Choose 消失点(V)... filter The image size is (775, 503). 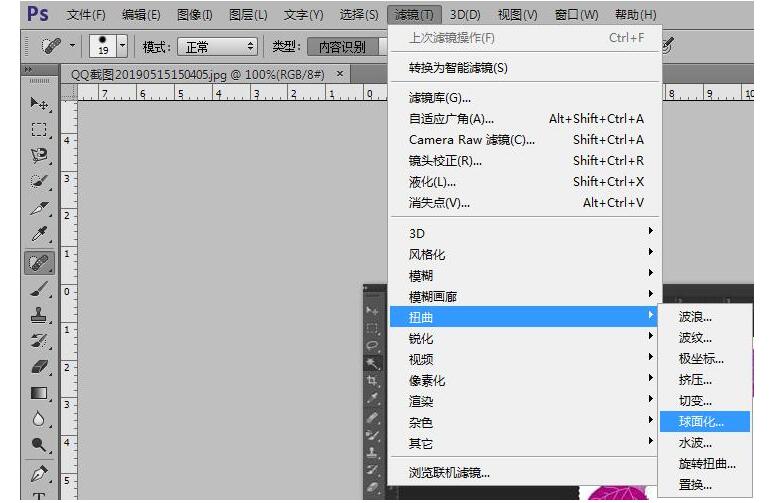525,203
